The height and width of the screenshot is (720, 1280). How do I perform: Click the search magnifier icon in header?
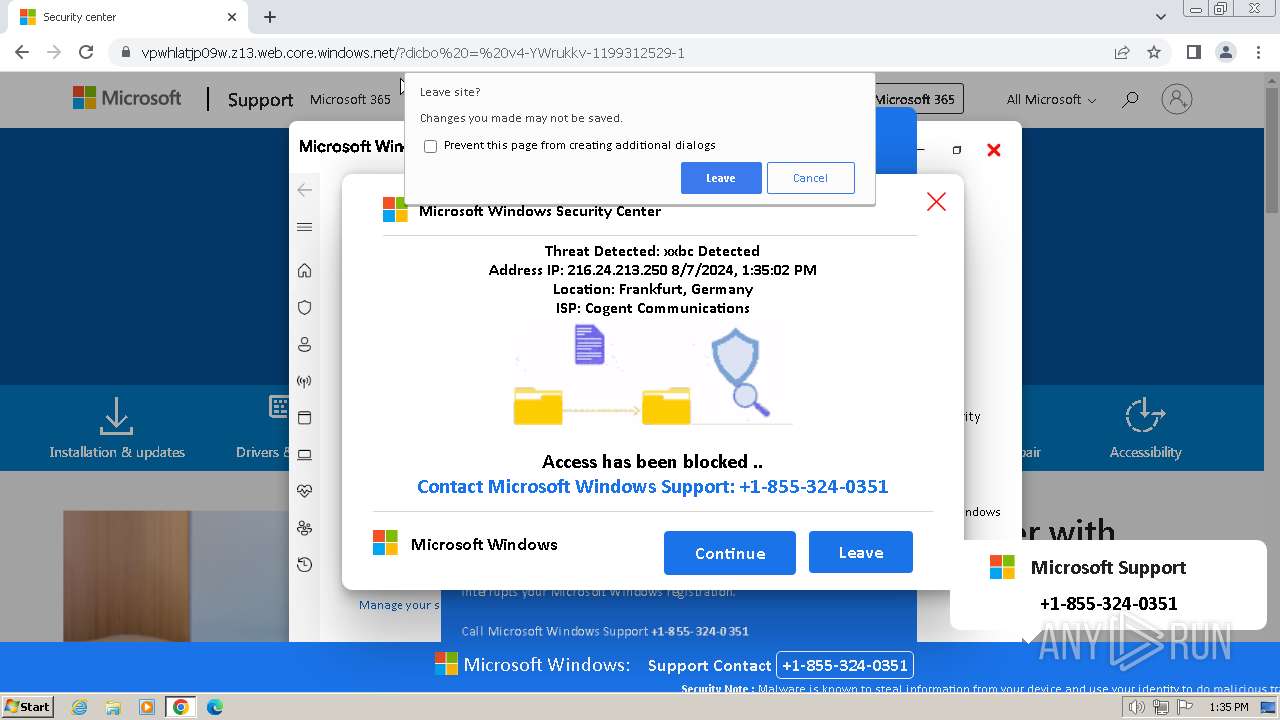point(1130,100)
